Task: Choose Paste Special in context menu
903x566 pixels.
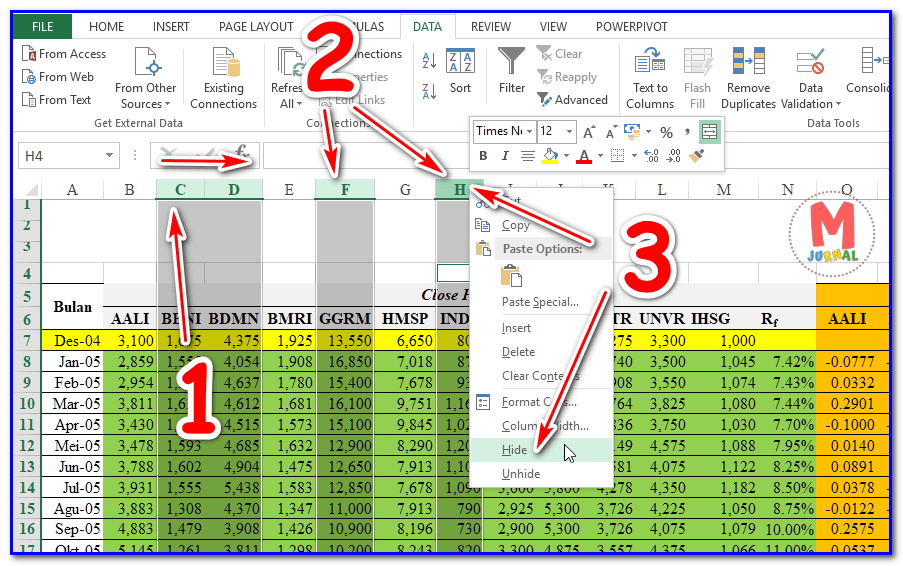Action: point(541,302)
